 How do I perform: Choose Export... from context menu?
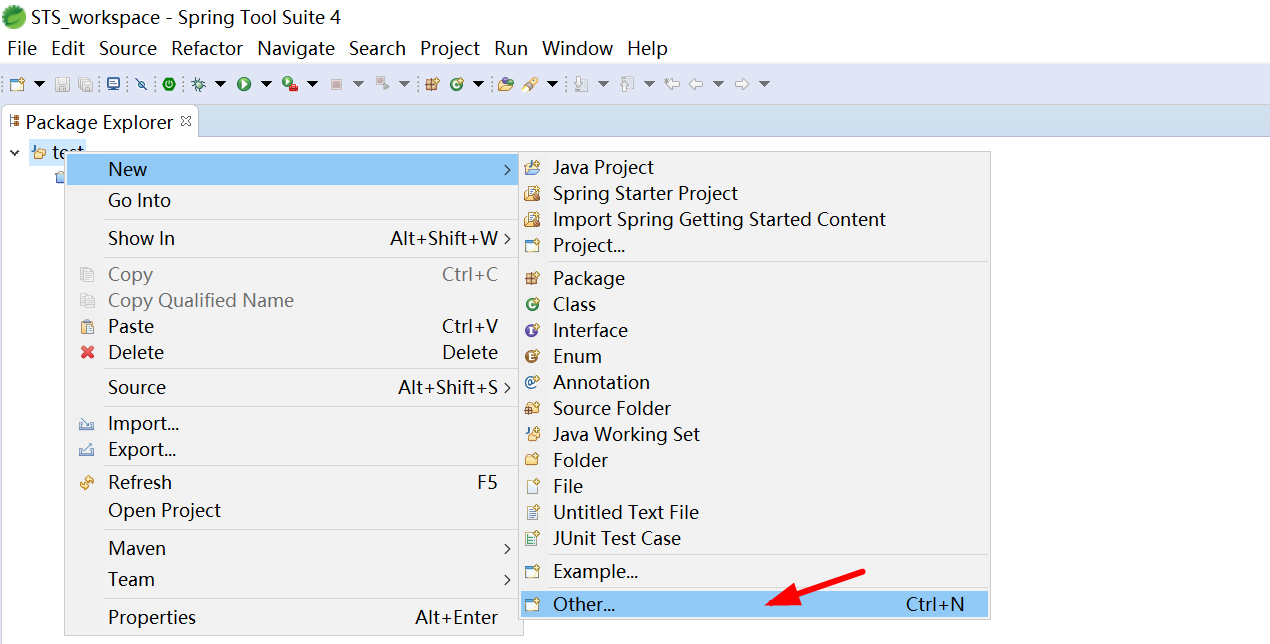point(291,449)
